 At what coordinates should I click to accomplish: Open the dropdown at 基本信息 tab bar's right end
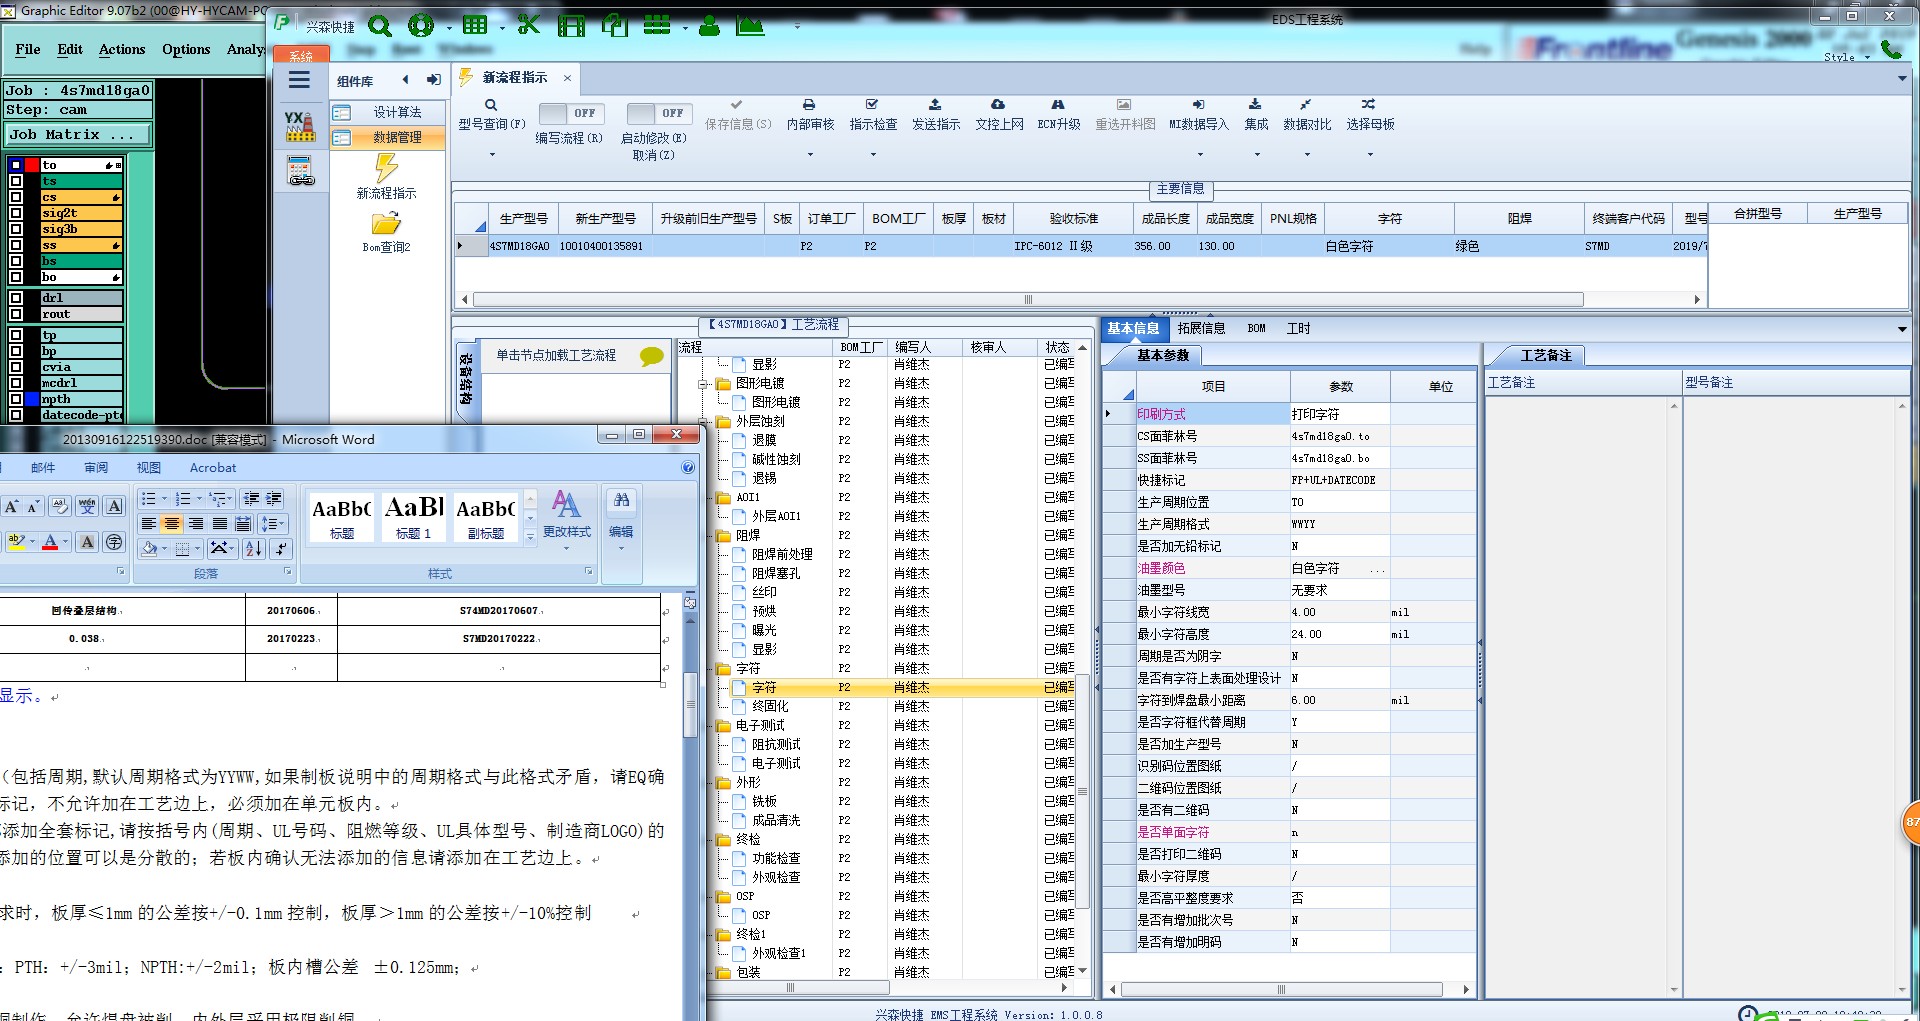[1901, 329]
